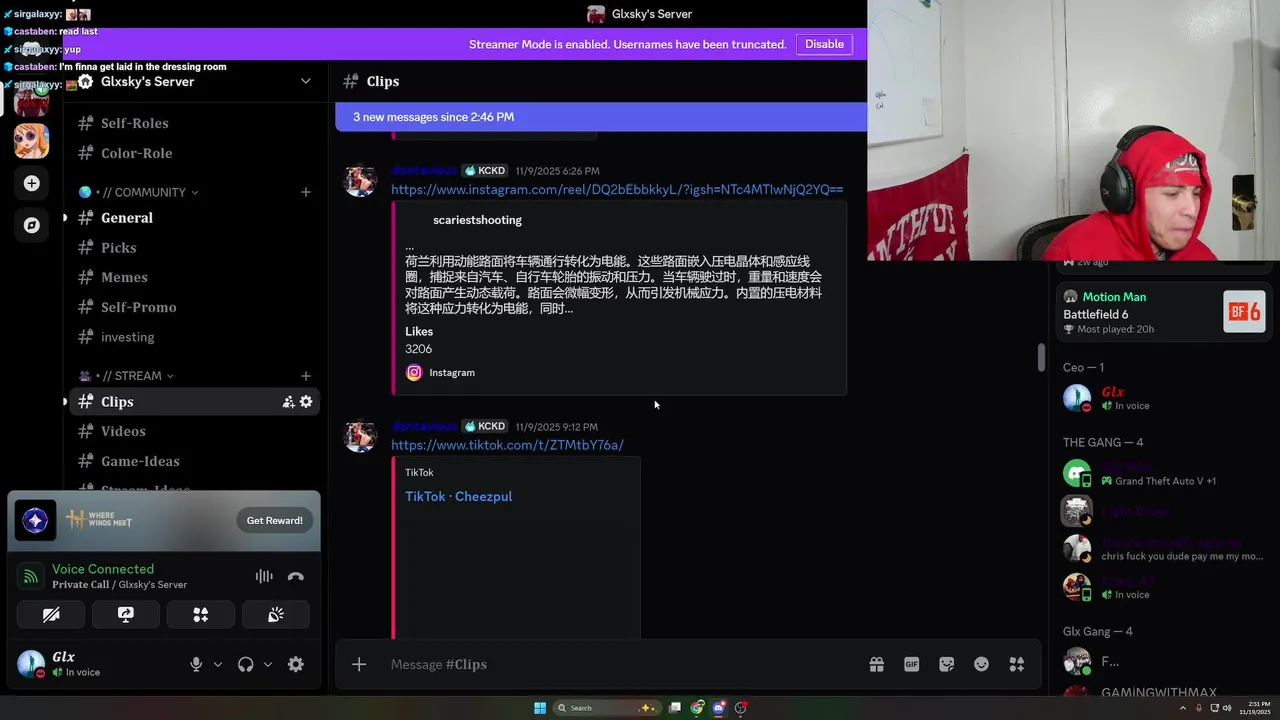The width and height of the screenshot is (1280, 720).
Task: Mute the microphone
Action: tap(196, 664)
